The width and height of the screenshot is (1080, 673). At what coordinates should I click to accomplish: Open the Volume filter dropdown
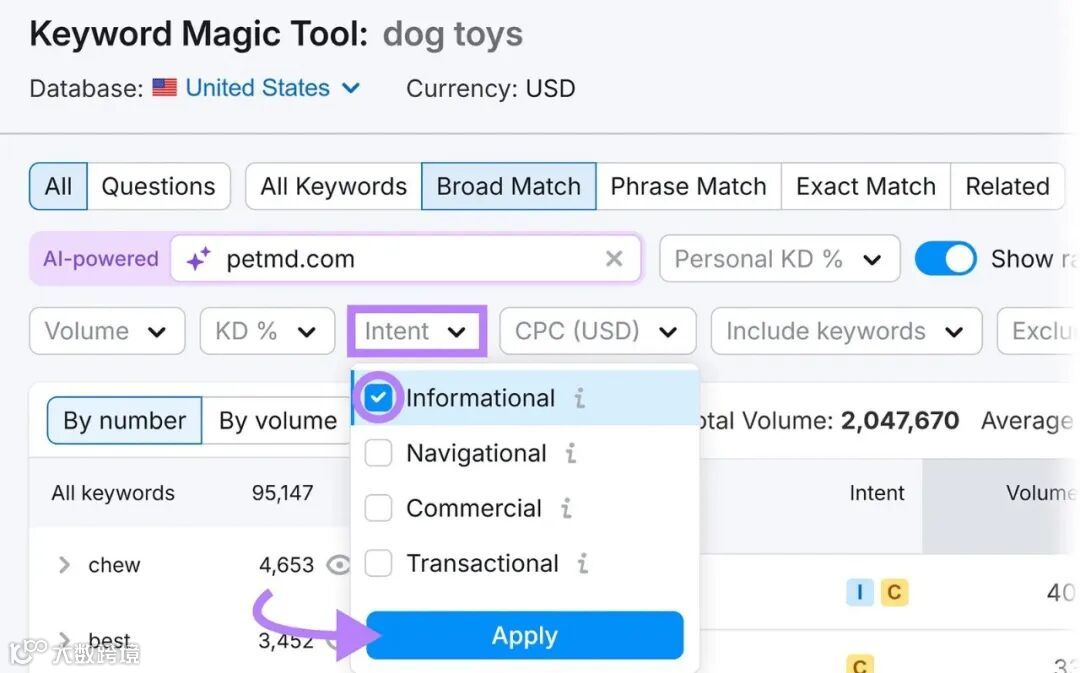pyautogui.click(x=107, y=331)
